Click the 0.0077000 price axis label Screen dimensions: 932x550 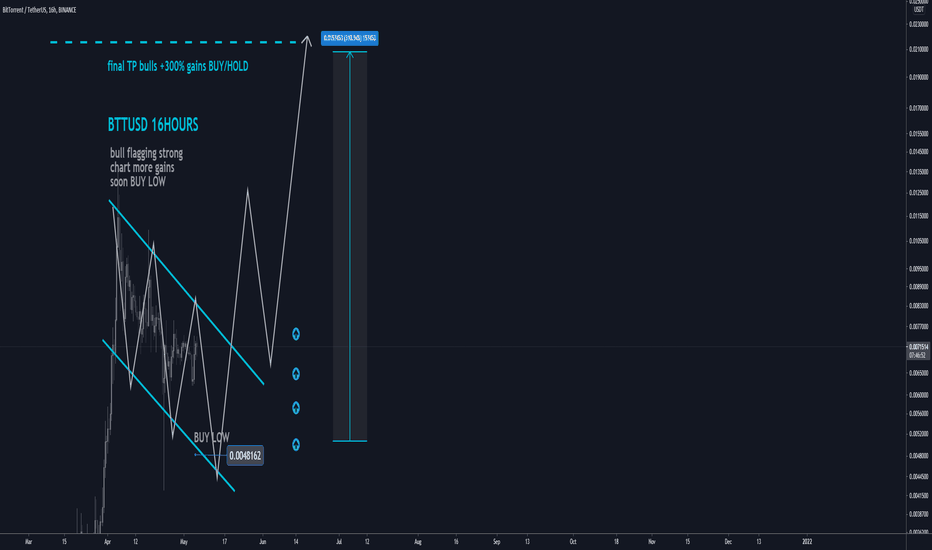(918, 326)
